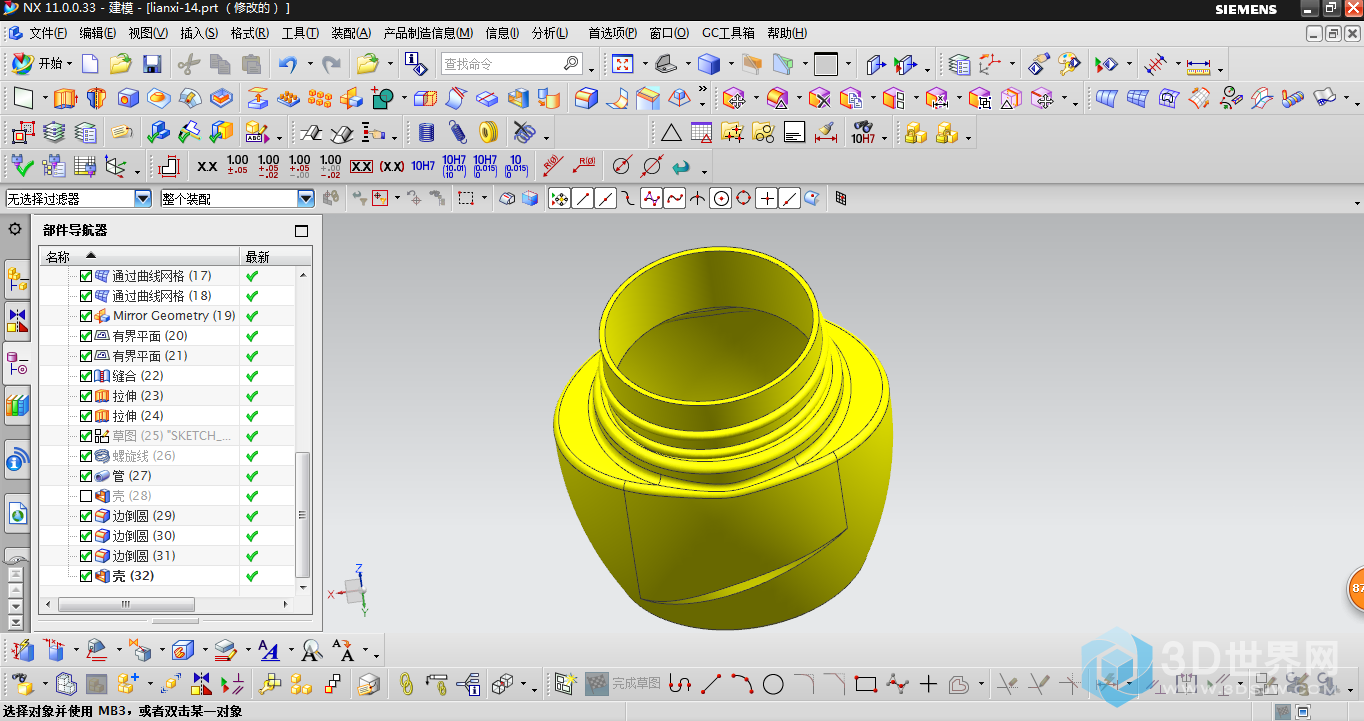Toggle the 拉伸 (23) feature checkbox
Screen dimensions: 1364x721
[x=86, y=396]
